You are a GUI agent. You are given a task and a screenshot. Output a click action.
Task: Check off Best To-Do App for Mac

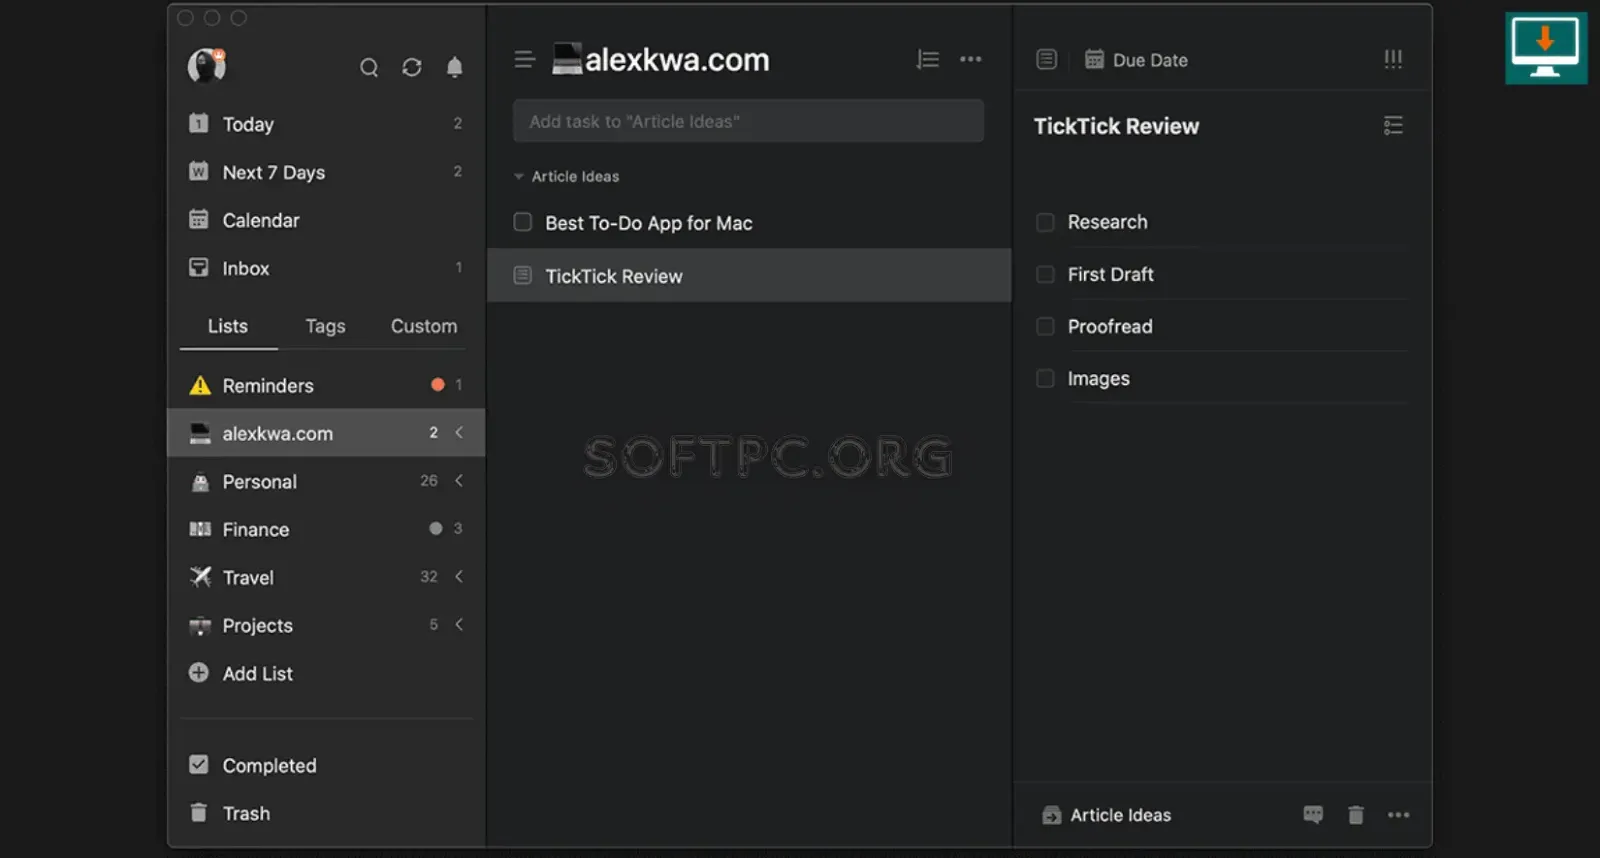523,222
